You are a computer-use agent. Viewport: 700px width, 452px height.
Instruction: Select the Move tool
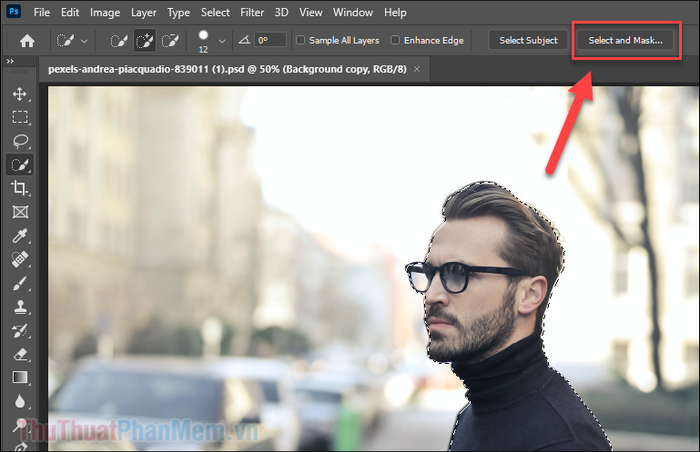point(20,94)
